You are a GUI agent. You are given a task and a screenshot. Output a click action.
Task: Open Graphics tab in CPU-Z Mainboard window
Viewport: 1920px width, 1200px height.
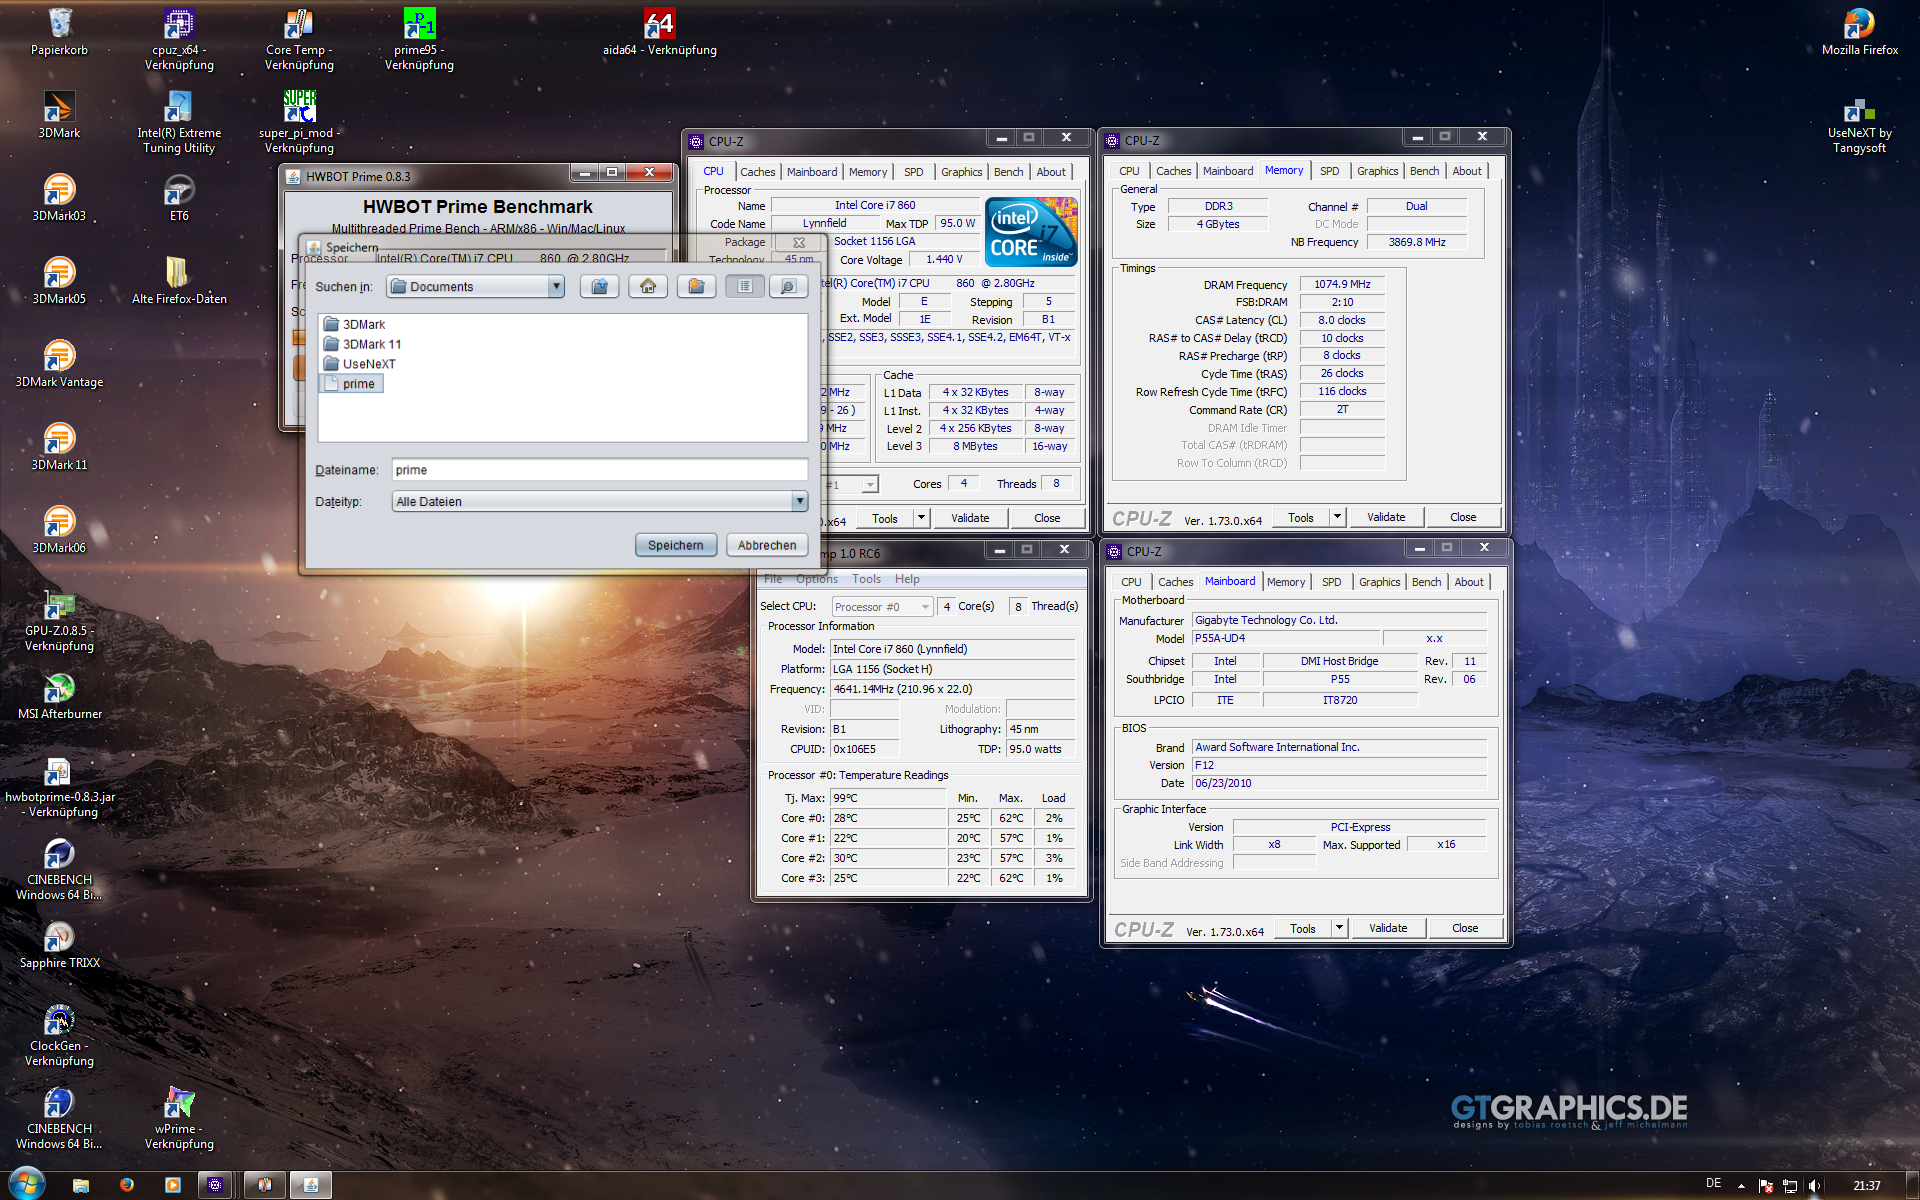tap(1379, 582)
